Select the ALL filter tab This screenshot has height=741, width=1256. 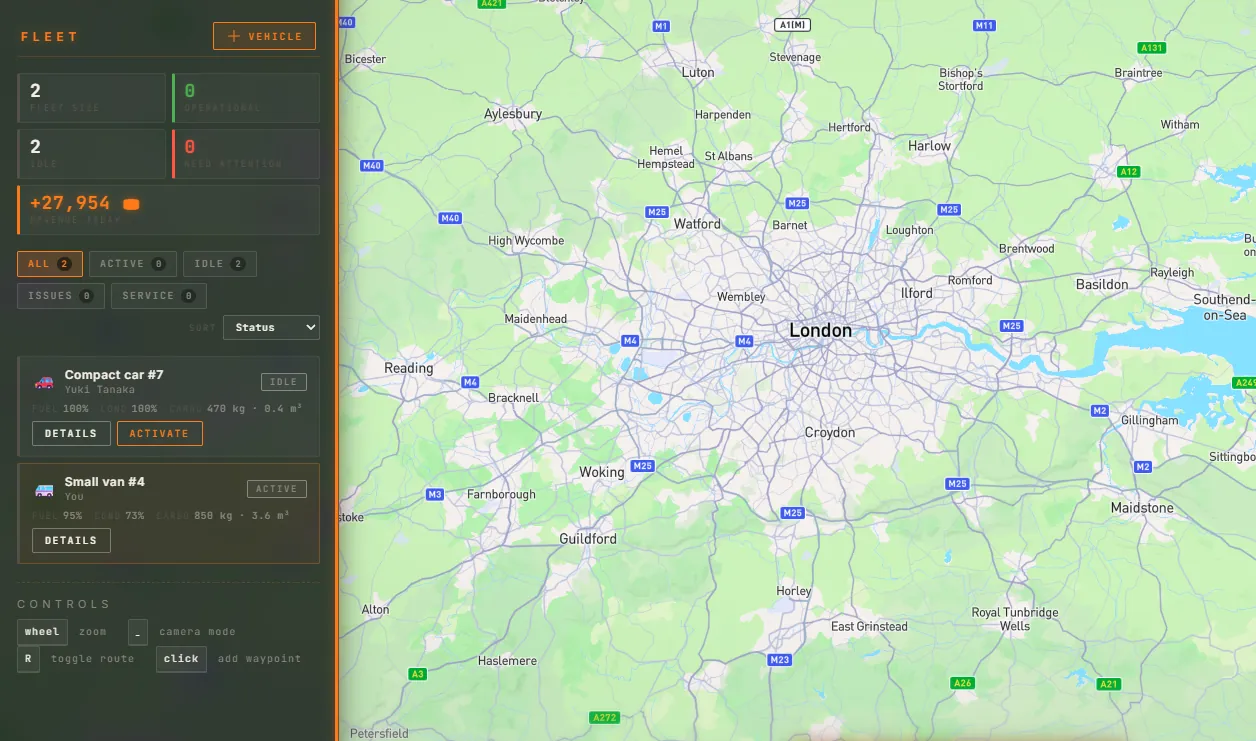click(x=50, y=264)
